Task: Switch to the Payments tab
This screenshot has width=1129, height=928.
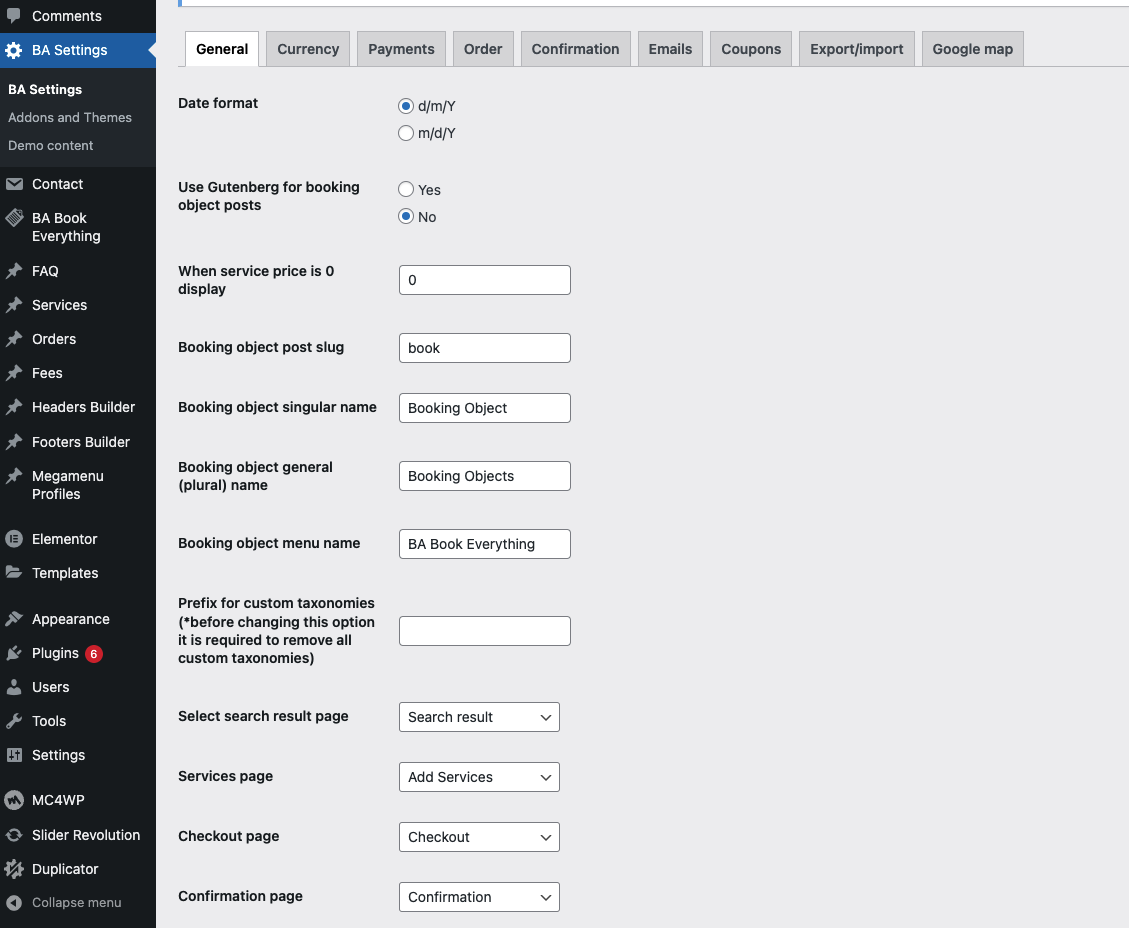Action: point(401,49)
